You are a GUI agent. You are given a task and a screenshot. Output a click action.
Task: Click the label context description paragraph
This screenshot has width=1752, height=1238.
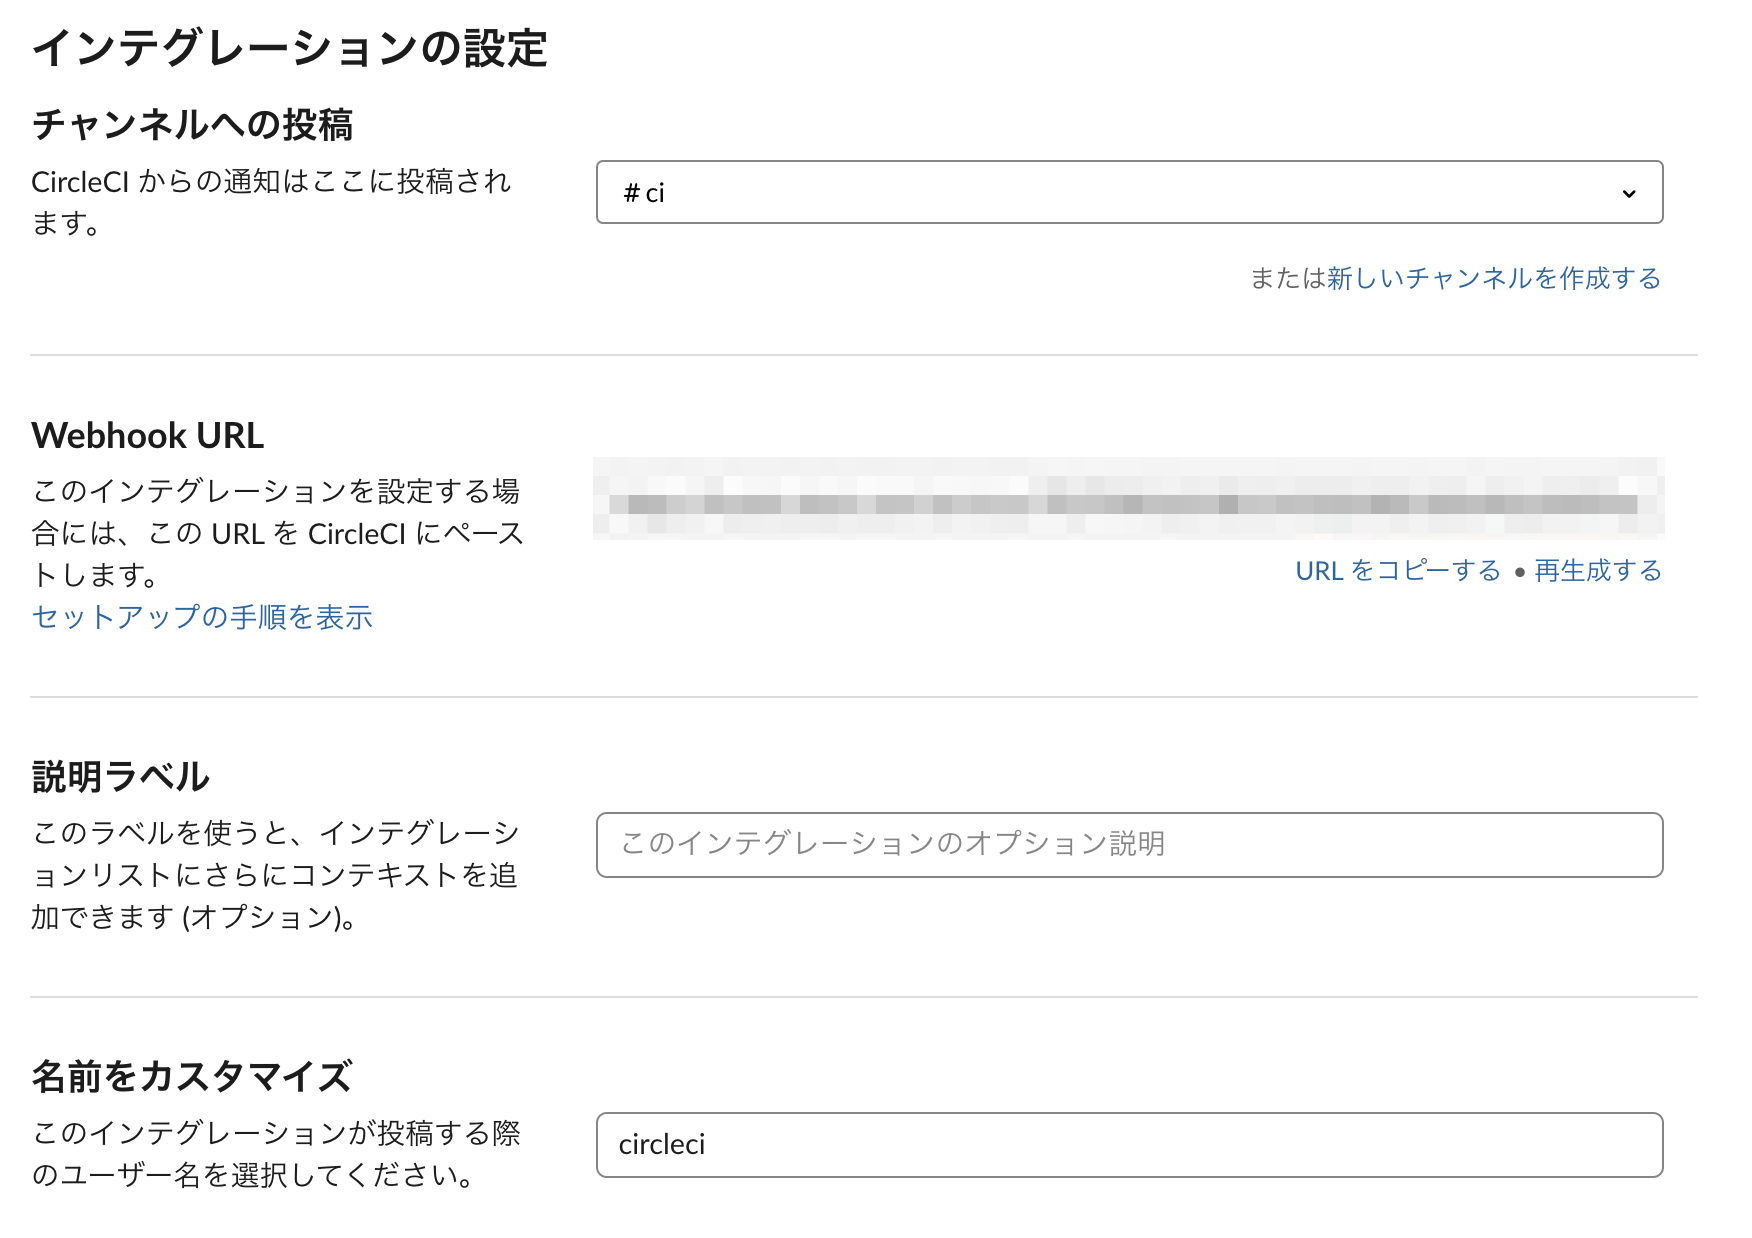275,875
